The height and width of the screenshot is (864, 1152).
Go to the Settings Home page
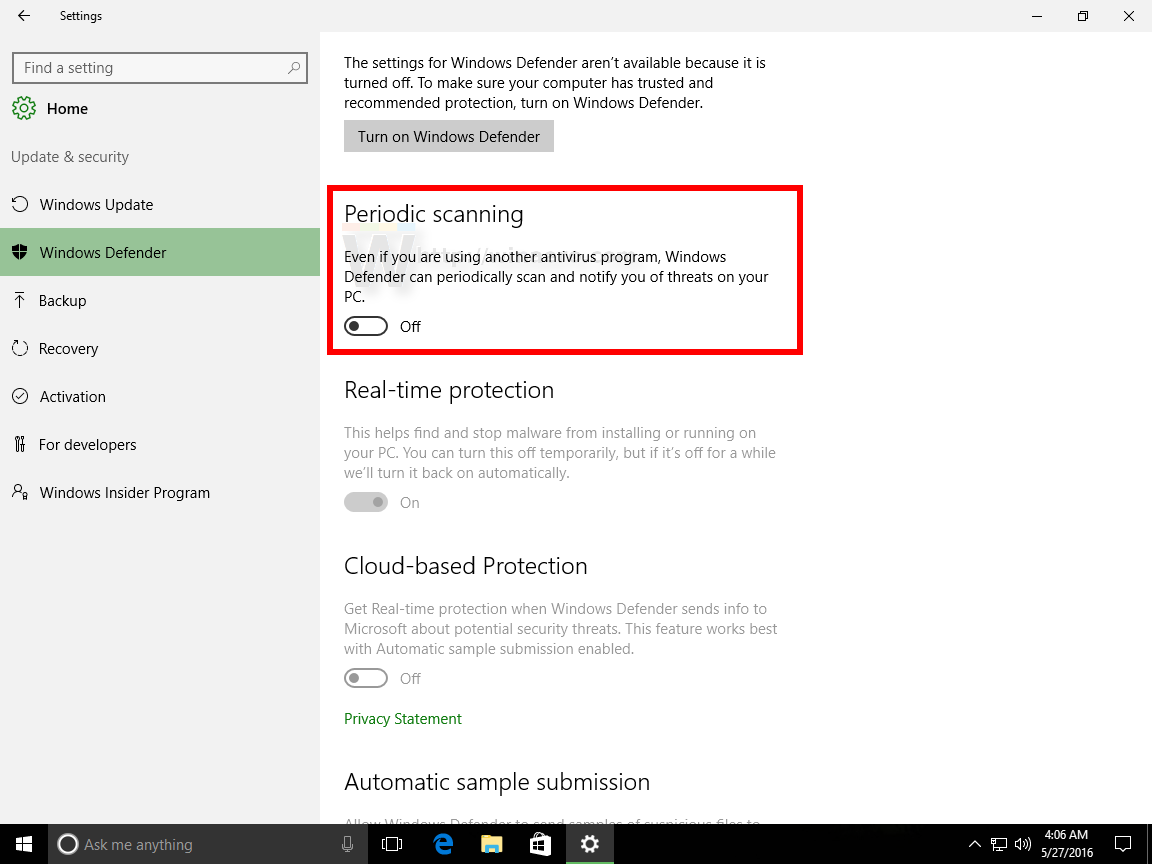click(67, 108)
